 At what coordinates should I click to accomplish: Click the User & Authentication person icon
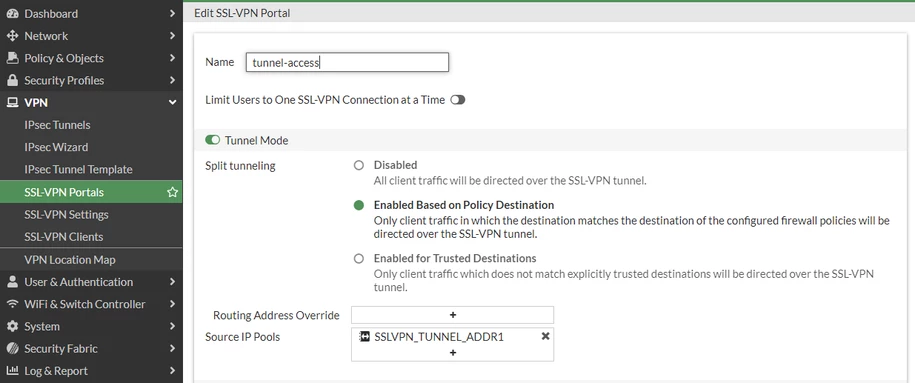point(12,282)
